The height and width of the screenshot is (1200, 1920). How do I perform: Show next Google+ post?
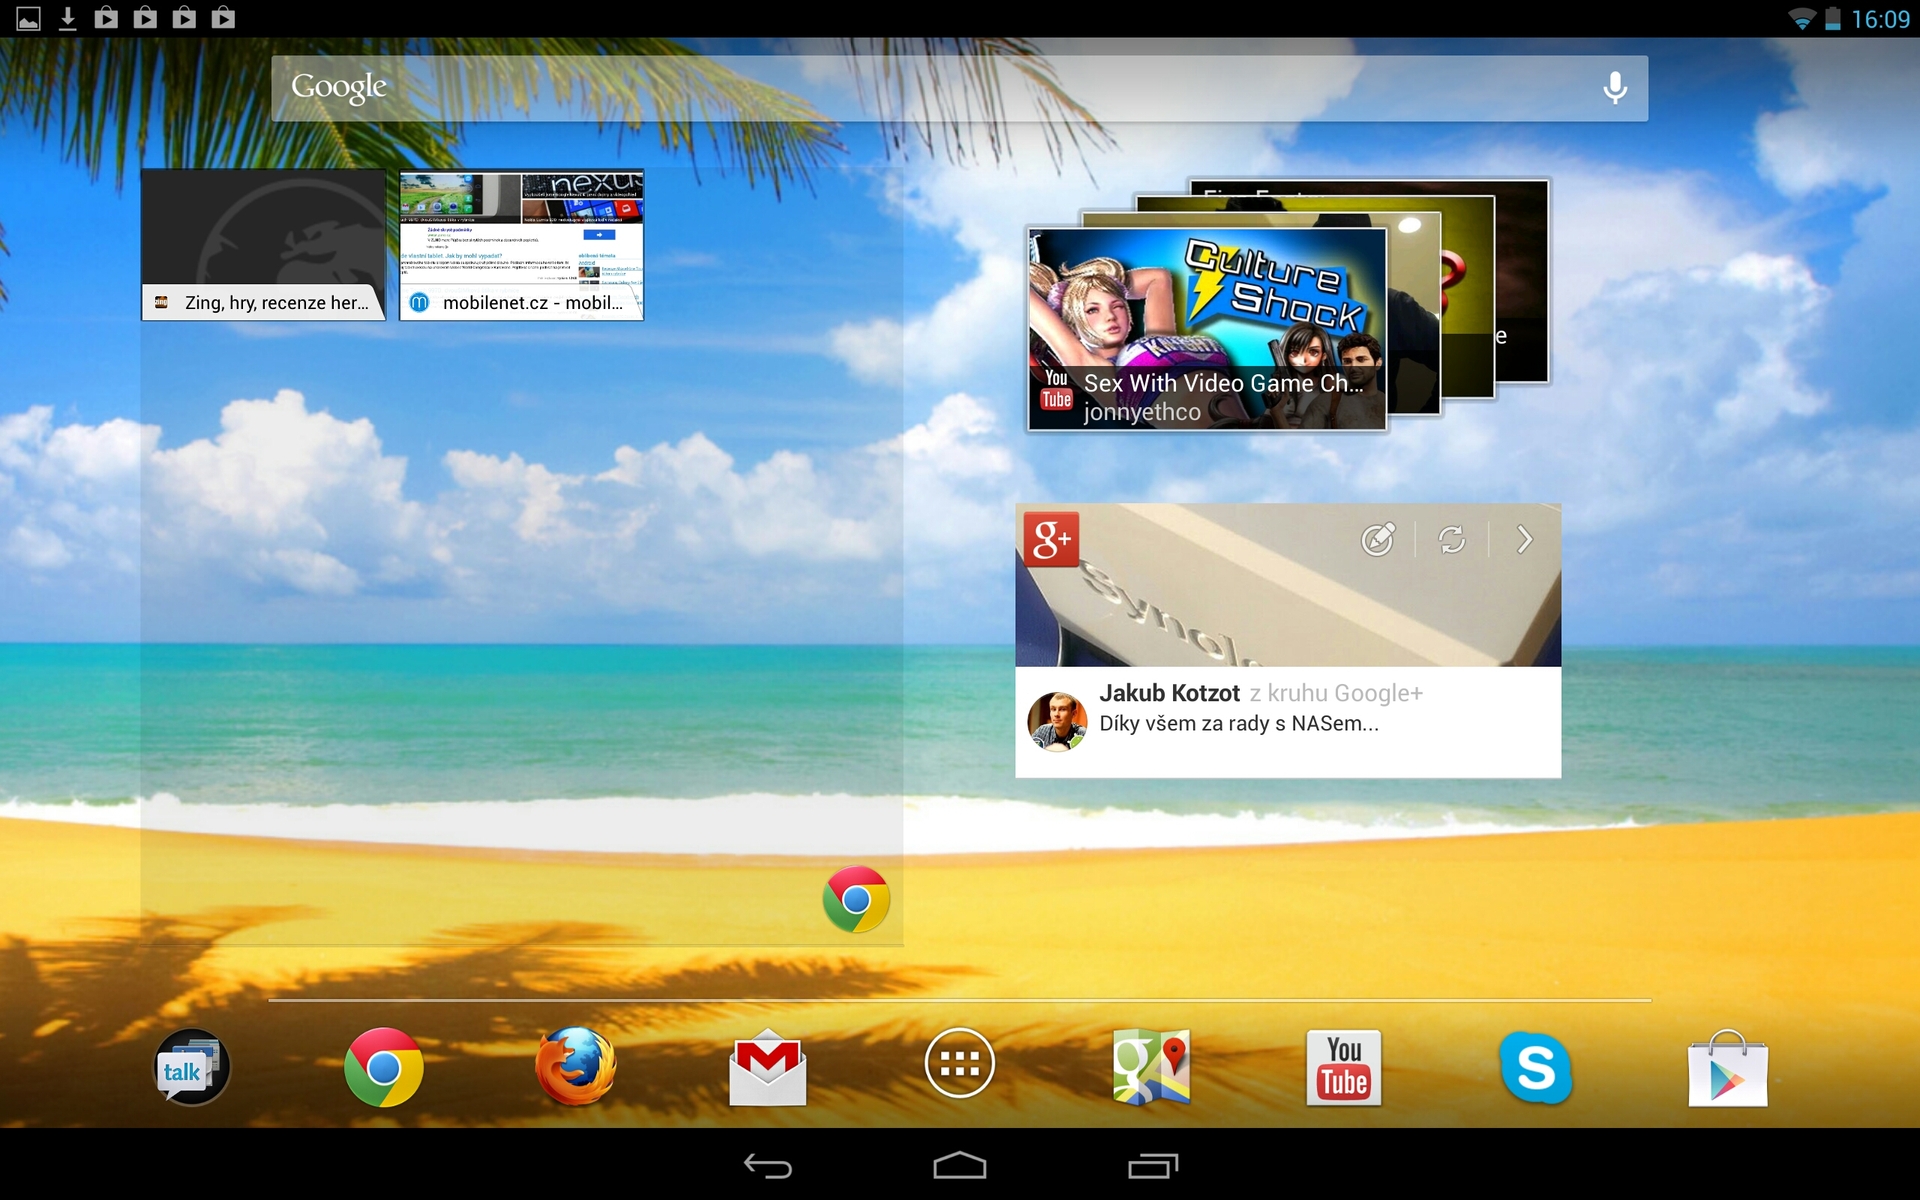click(1525, 539)
